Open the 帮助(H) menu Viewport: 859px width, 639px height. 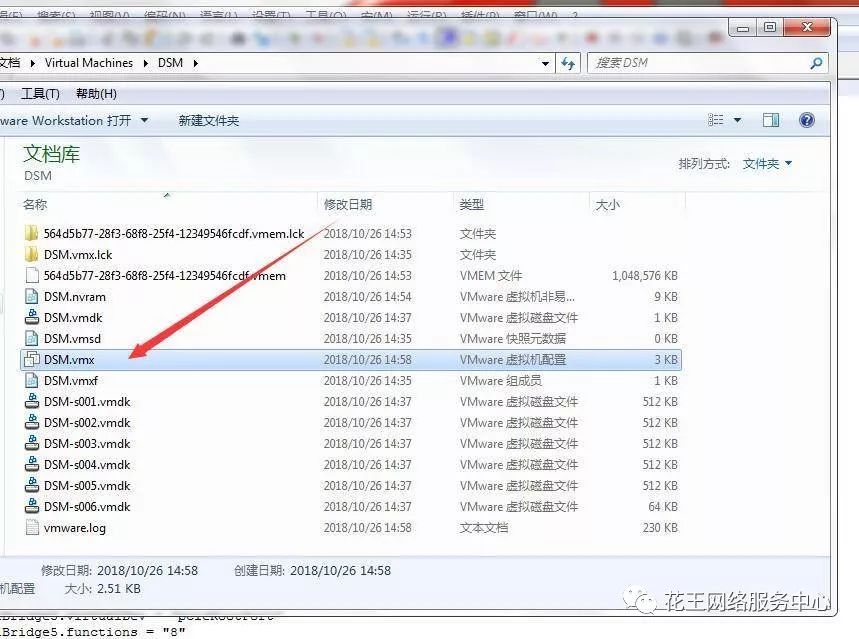(95, 93)
